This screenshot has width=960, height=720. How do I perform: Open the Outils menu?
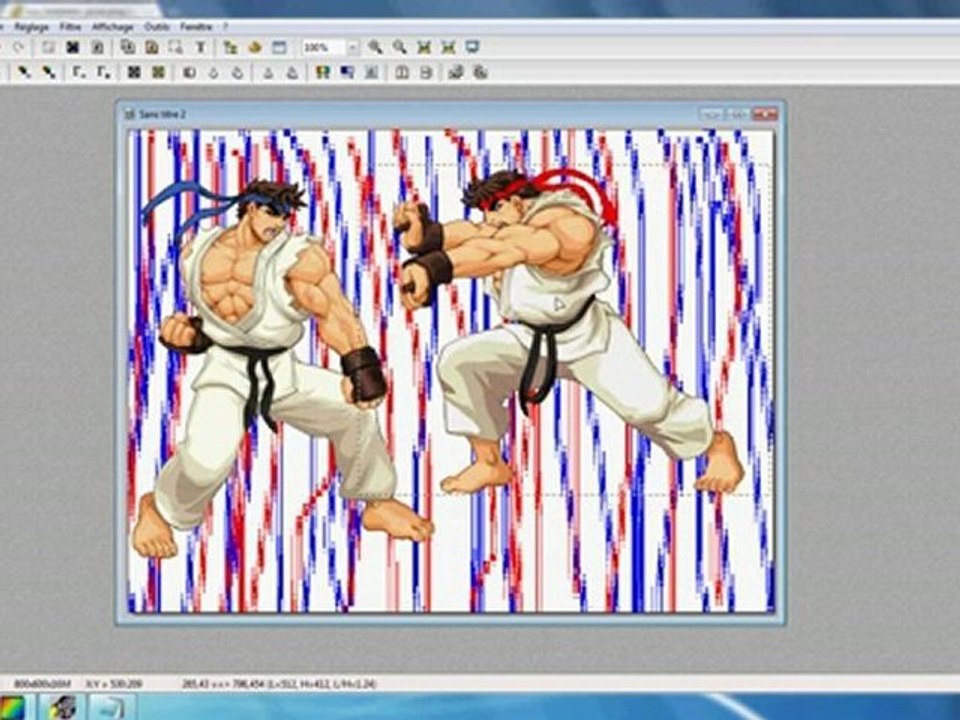[157, 26]
